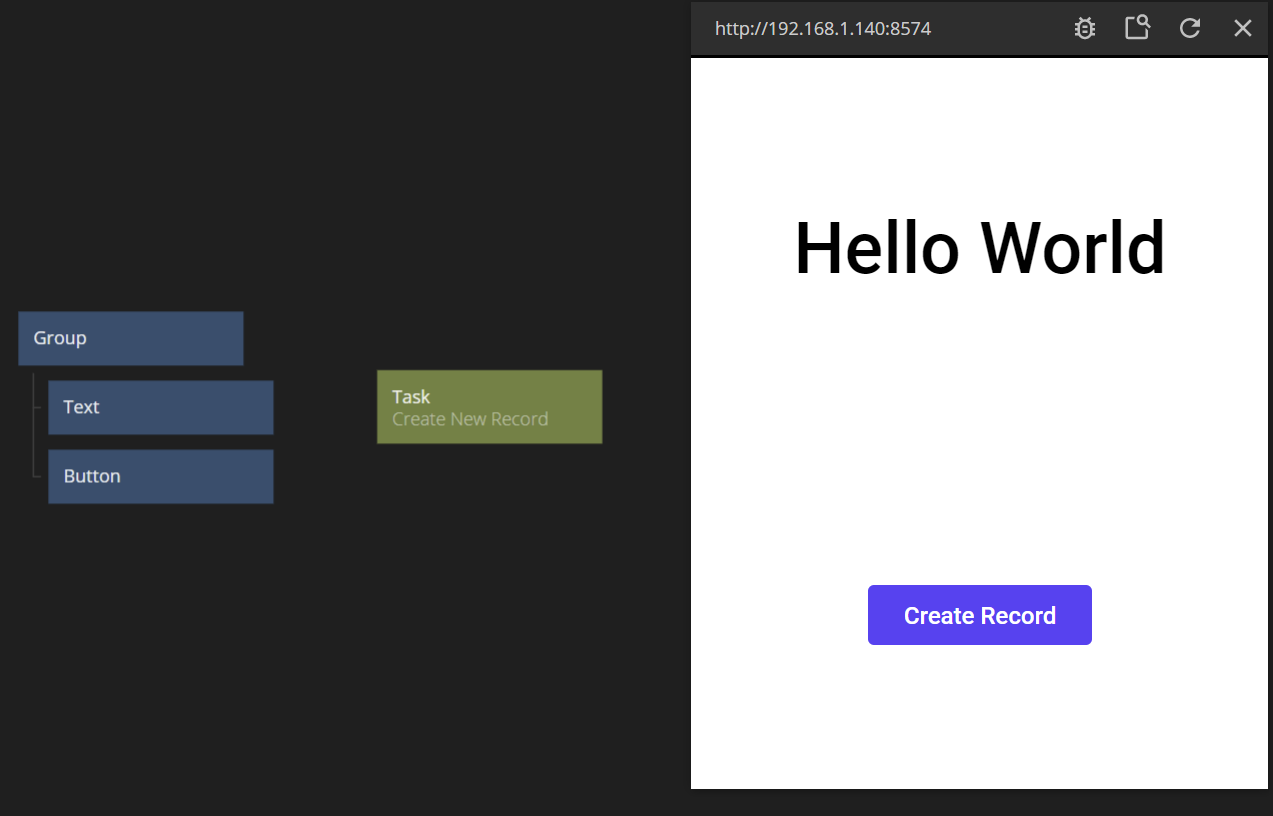The height and width of the screenshot is (816, 1273).
Task: Select the Text node under Group
Action: 160,407
